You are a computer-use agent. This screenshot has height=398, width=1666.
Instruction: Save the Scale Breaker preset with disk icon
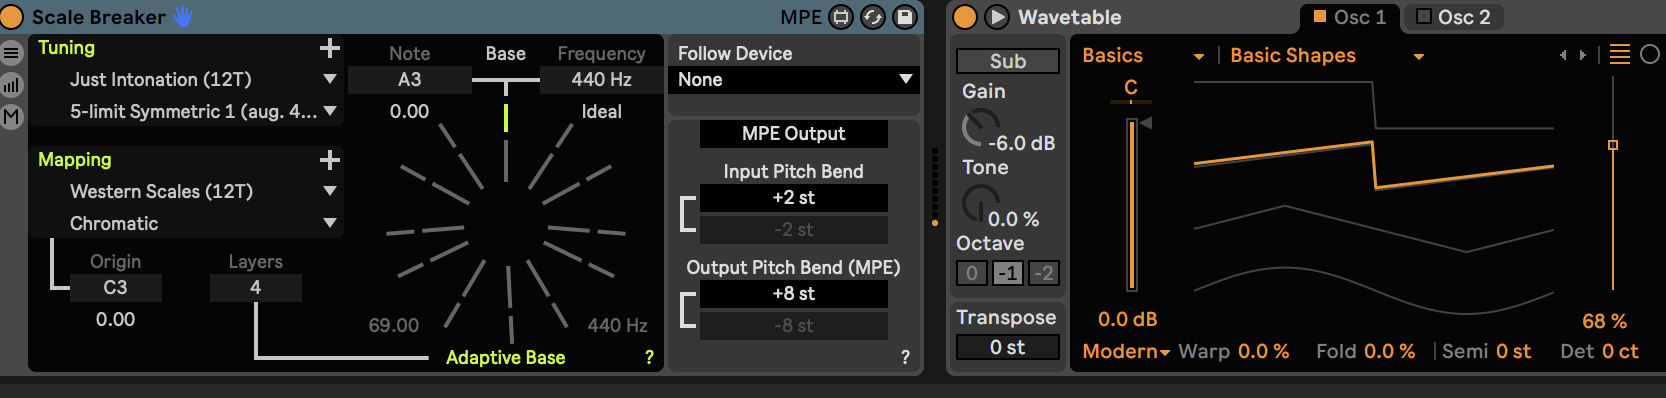[x=905, y=17]
